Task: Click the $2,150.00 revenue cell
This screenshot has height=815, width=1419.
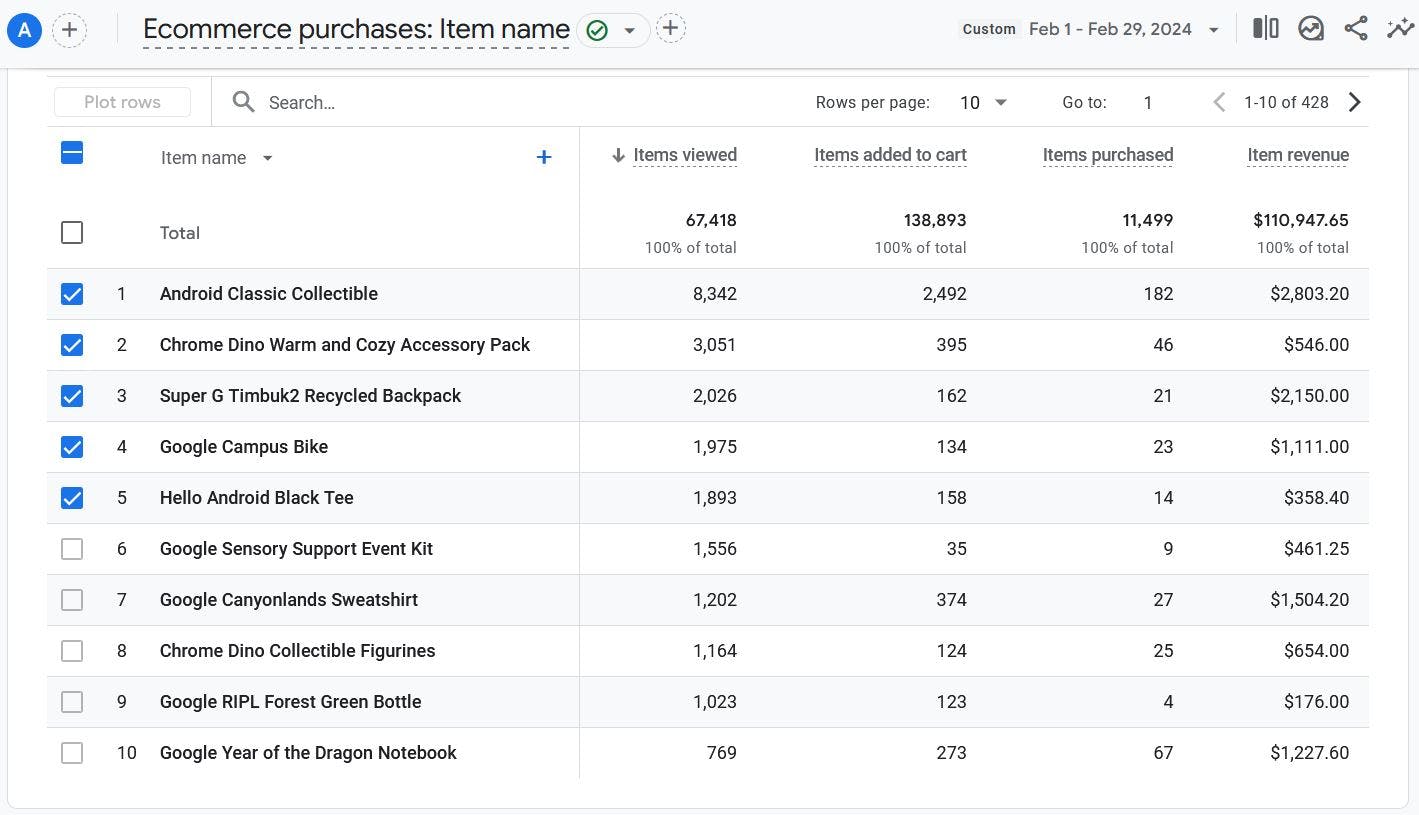Action: point(1310,396)
